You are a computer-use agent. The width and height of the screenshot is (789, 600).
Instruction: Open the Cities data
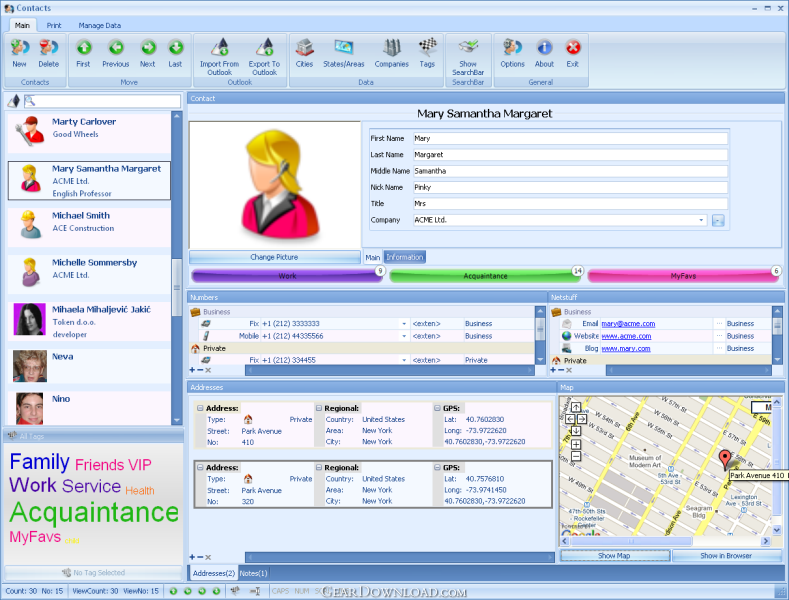(304, 53)
